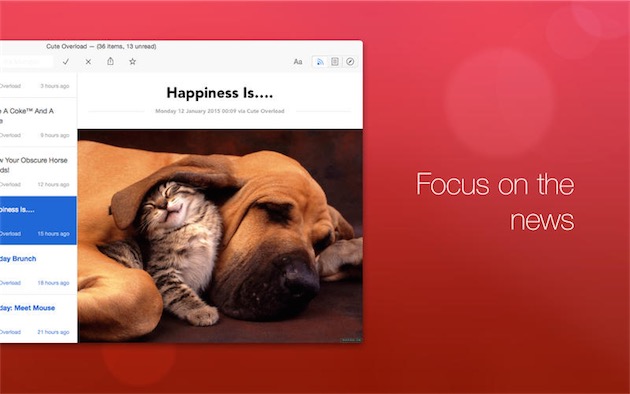The height and width of the screenshot is (394, 630).
Task: Open the share menu icon
Action: 110,61
